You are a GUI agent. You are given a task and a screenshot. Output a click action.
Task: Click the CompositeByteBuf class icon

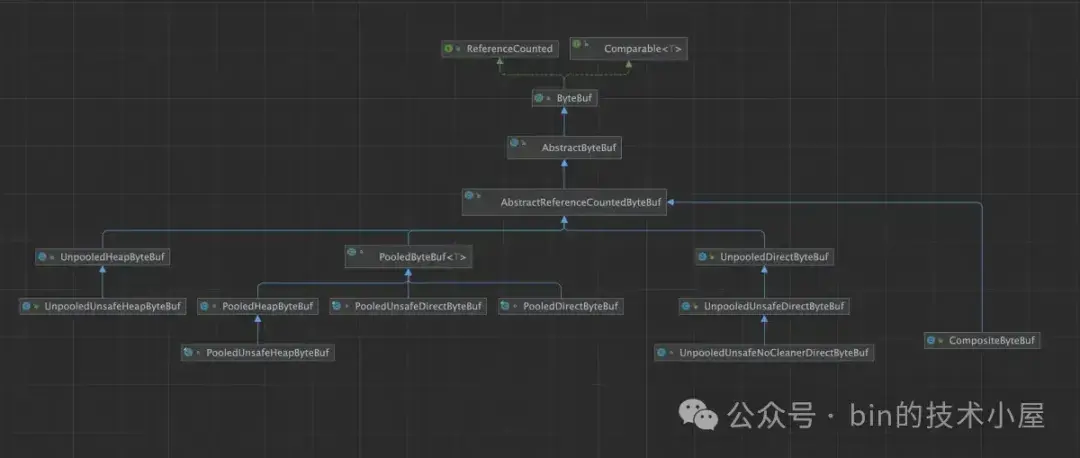click(931, 340)
